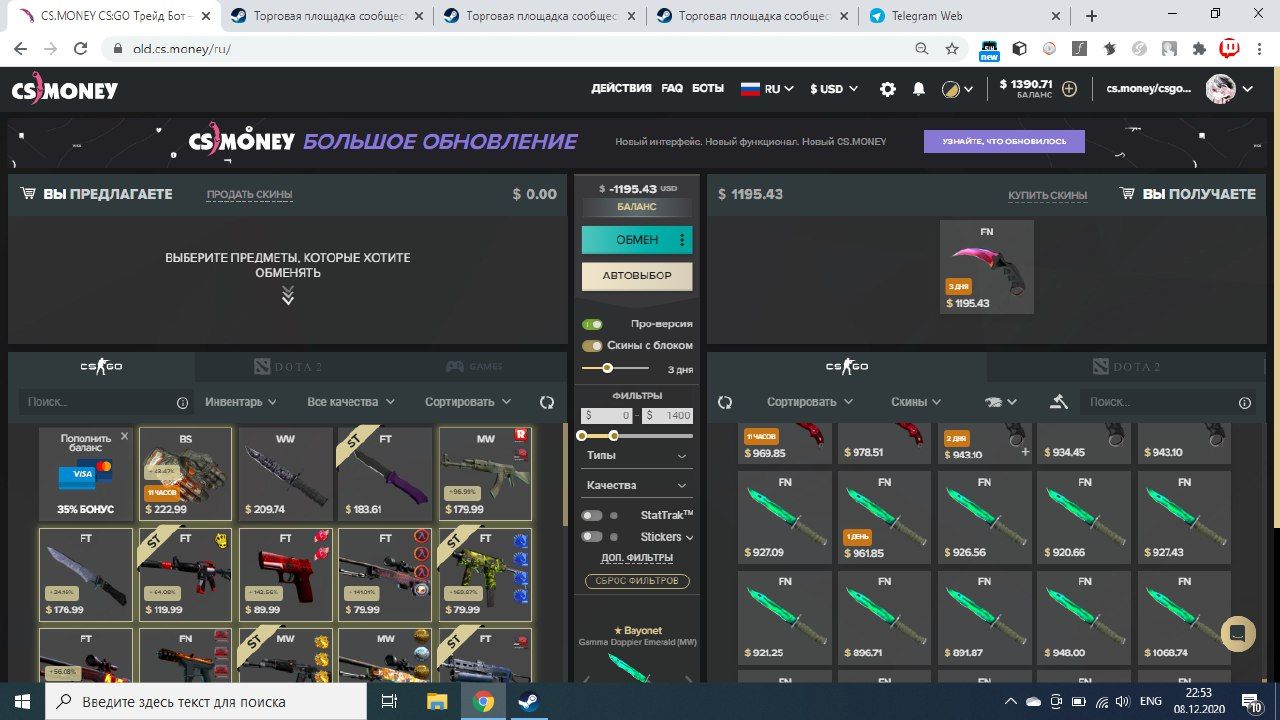This screenshot has width=1280, height=720.
Task: Open currency USD dropdown
Action: point(834,89)
